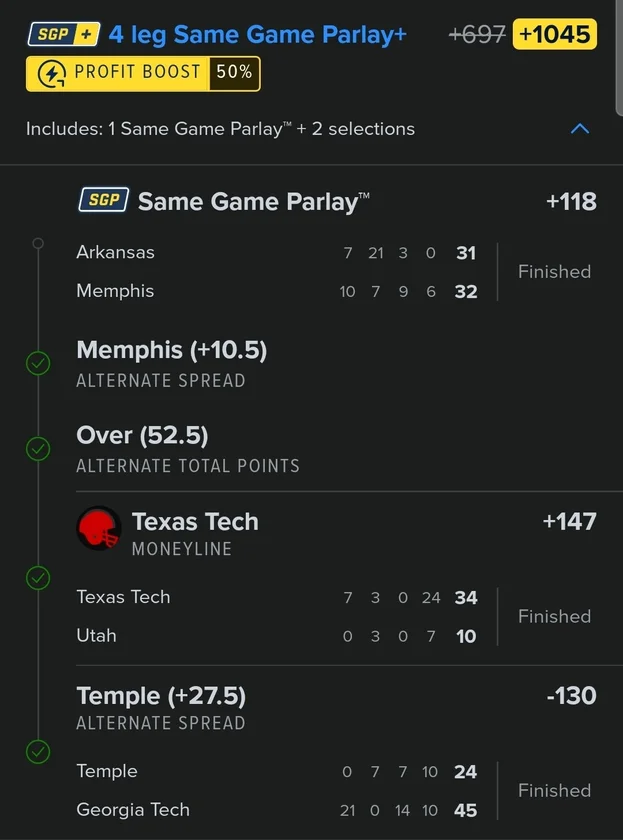Click the boosted +1045 odds badge
The height and width of the screenshot is (840, 623).
(554, 34)
